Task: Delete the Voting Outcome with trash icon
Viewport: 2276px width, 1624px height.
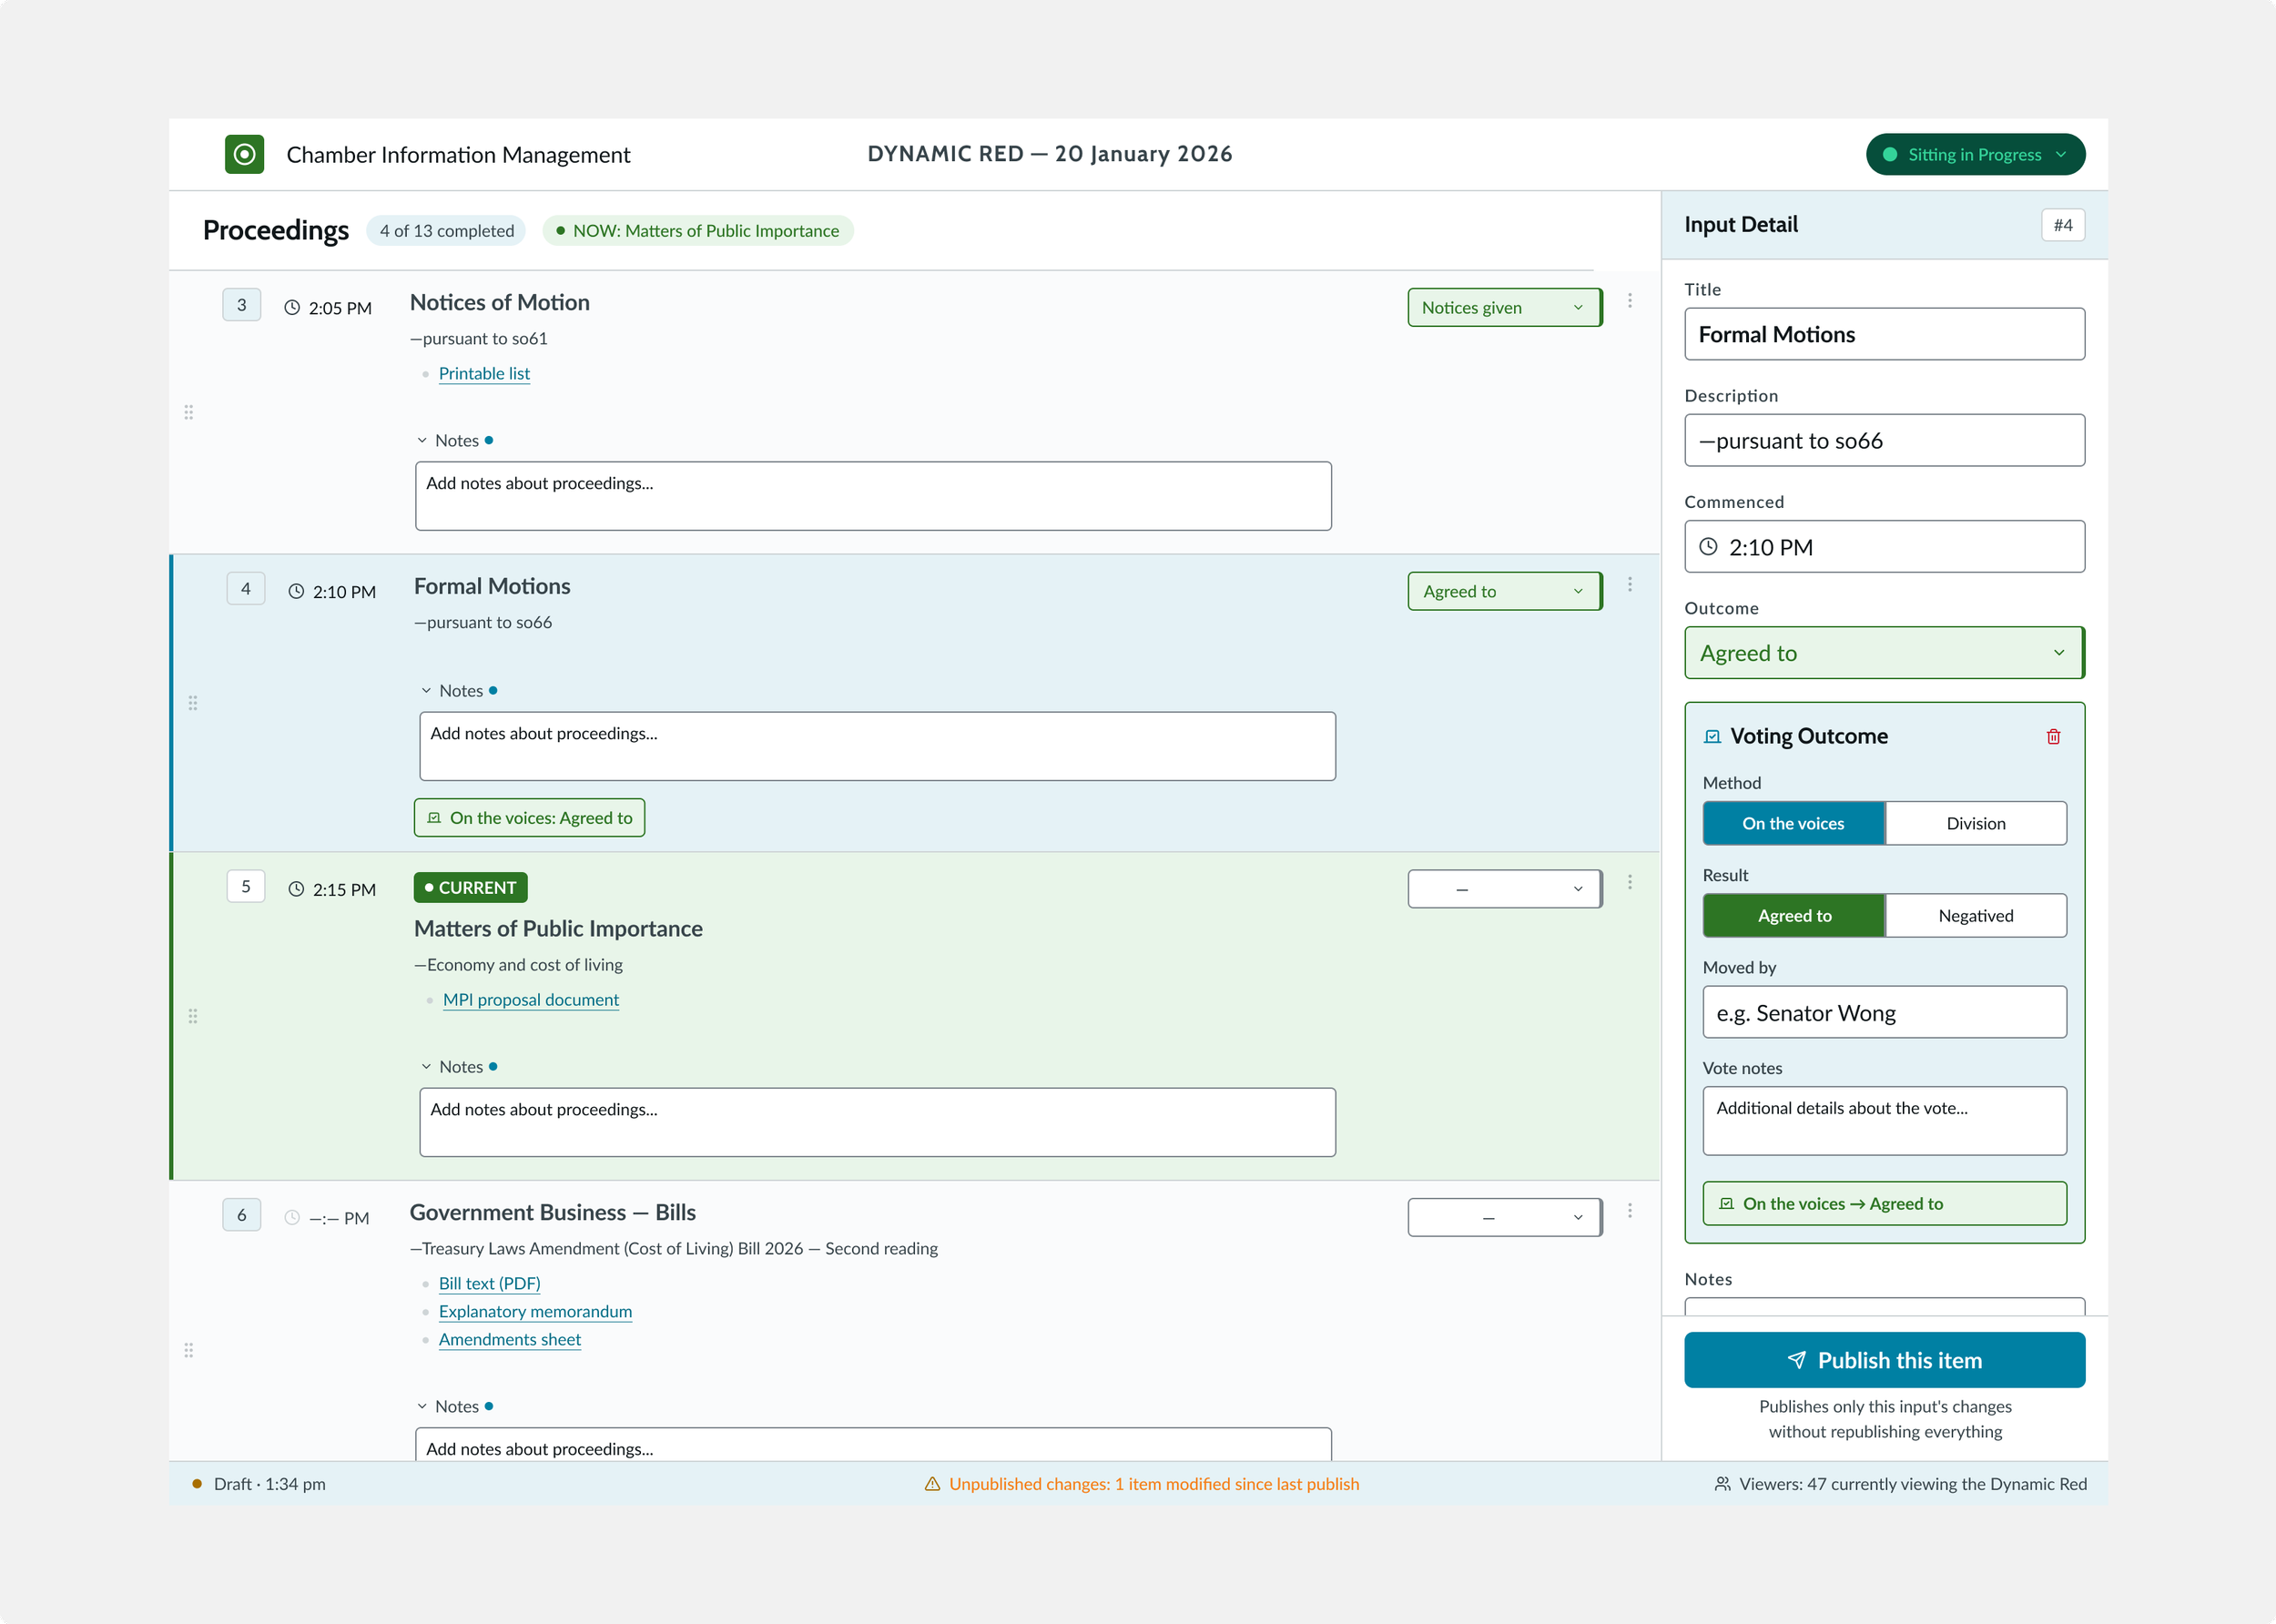Action: (x=2053, y=737)
